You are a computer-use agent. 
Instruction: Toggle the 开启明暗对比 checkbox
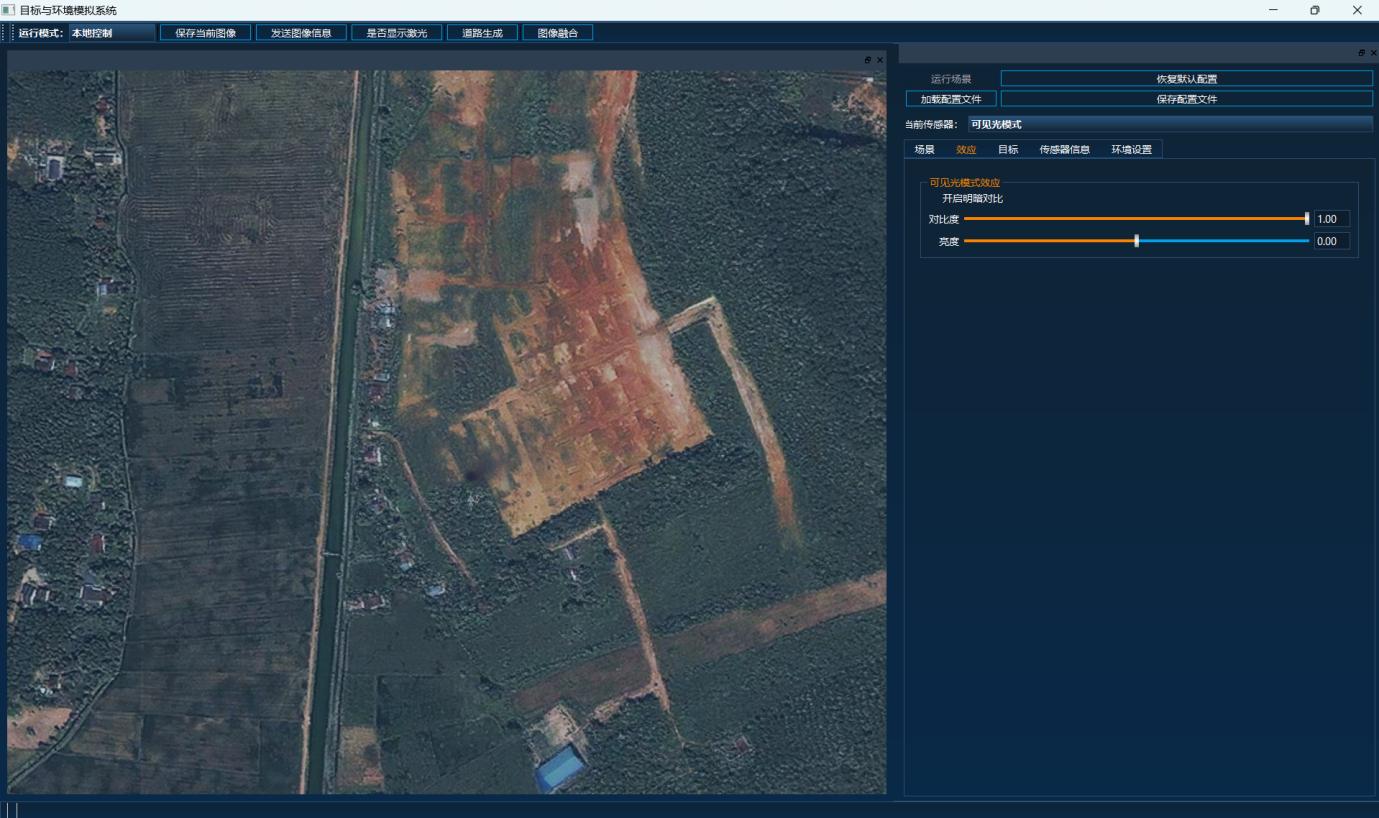coord(971,198)
